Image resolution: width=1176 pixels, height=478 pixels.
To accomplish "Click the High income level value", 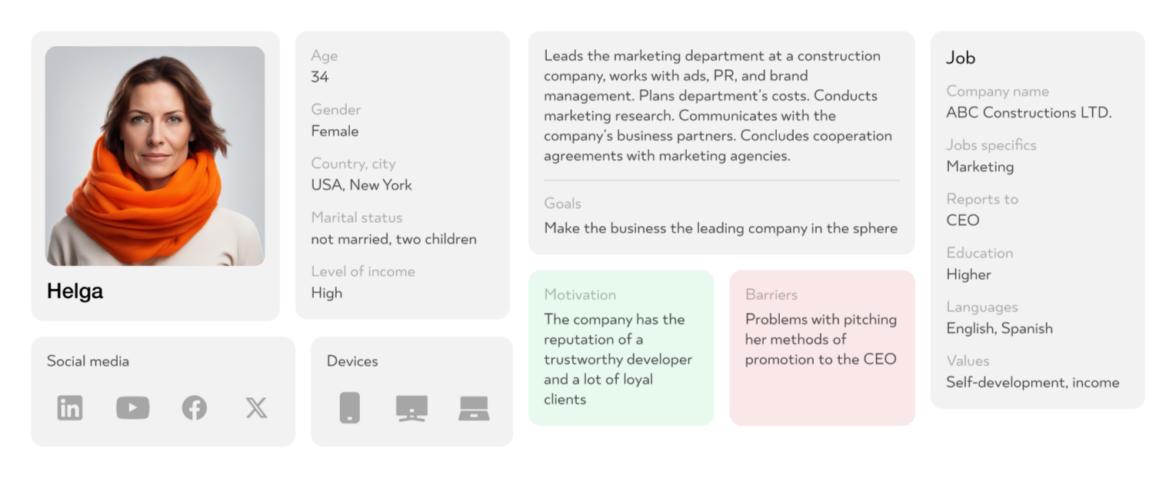I will click(x=326, y=293).
